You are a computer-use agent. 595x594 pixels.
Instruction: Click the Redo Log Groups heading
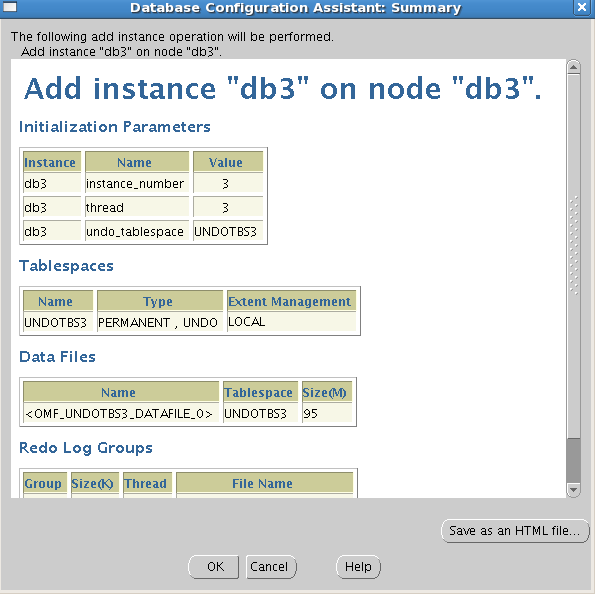pos(86,448)
